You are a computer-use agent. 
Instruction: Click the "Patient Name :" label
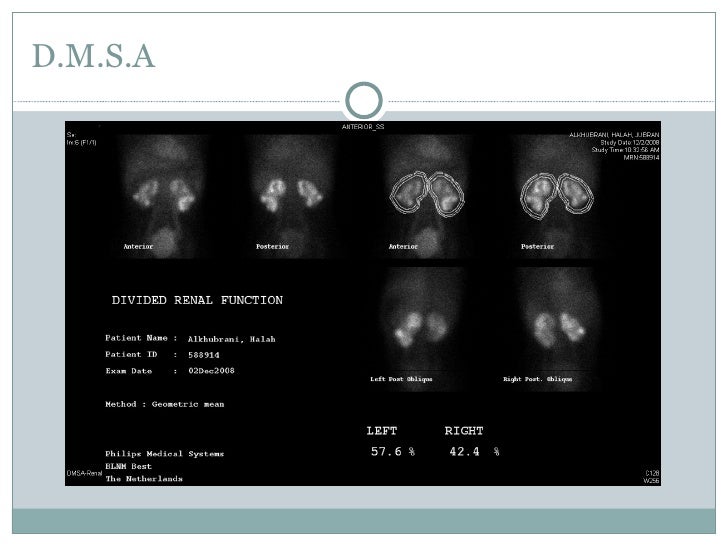tap(141, 338)
